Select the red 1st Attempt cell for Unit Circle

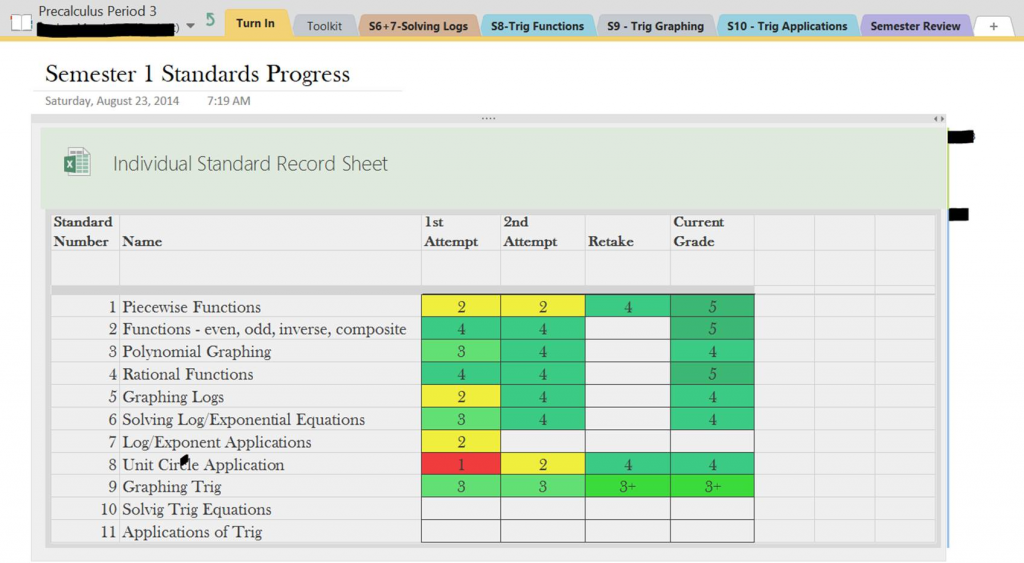coord(461,465)
